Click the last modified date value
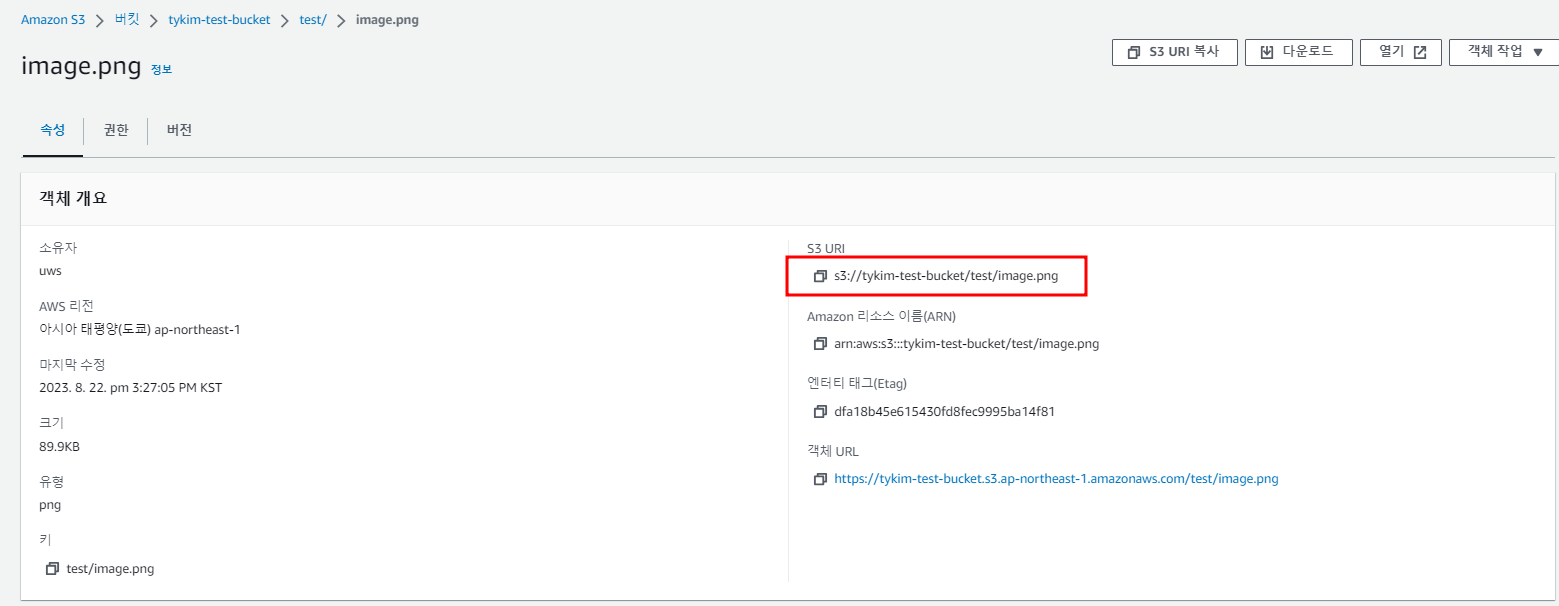Image resolution: width=1559 pixels, height=606 pixels. click(130, 387)
